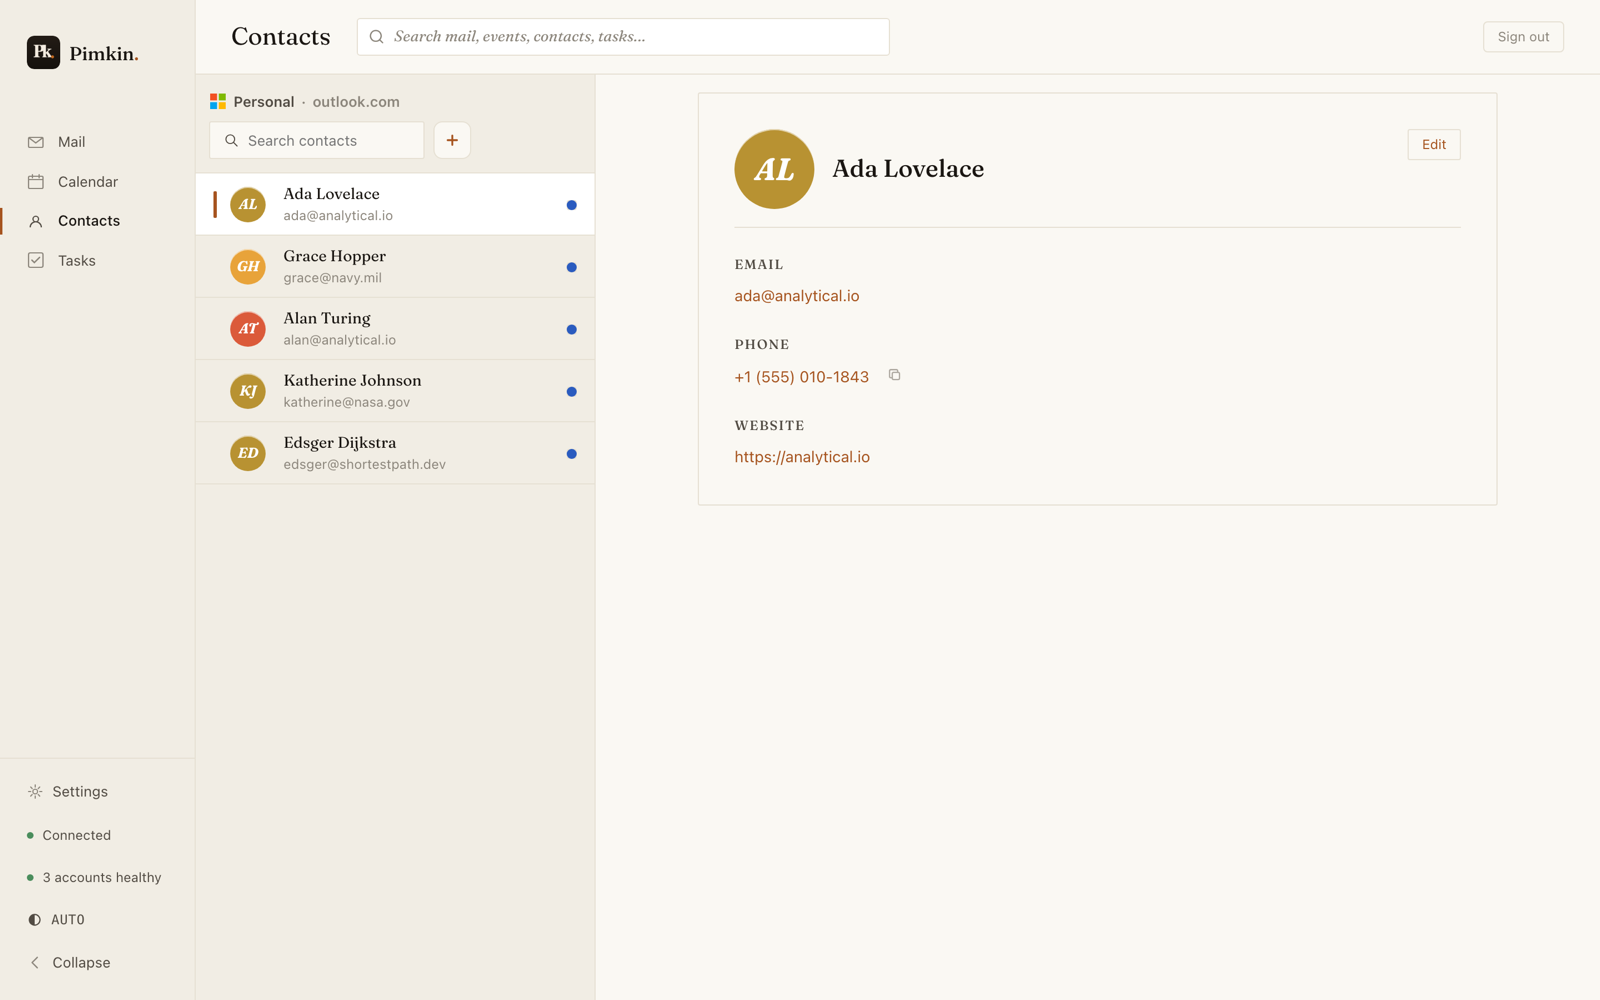
Task: Click the Pimkin logo icon
Action: (x=43, y=52)
